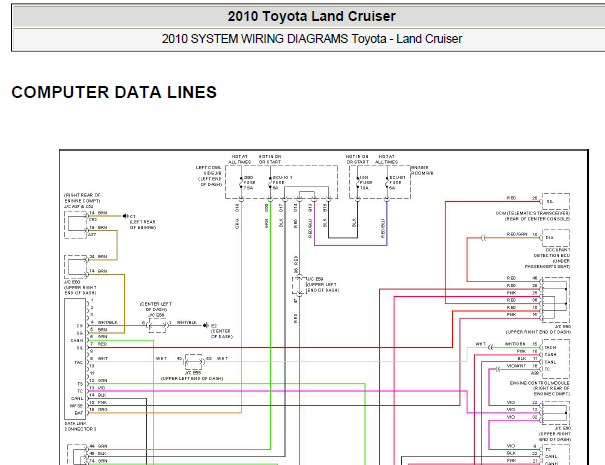Select the "(REAR OF CENTER CONSOLE)" text
605x465 pixels.
click(x=537, y=219)
